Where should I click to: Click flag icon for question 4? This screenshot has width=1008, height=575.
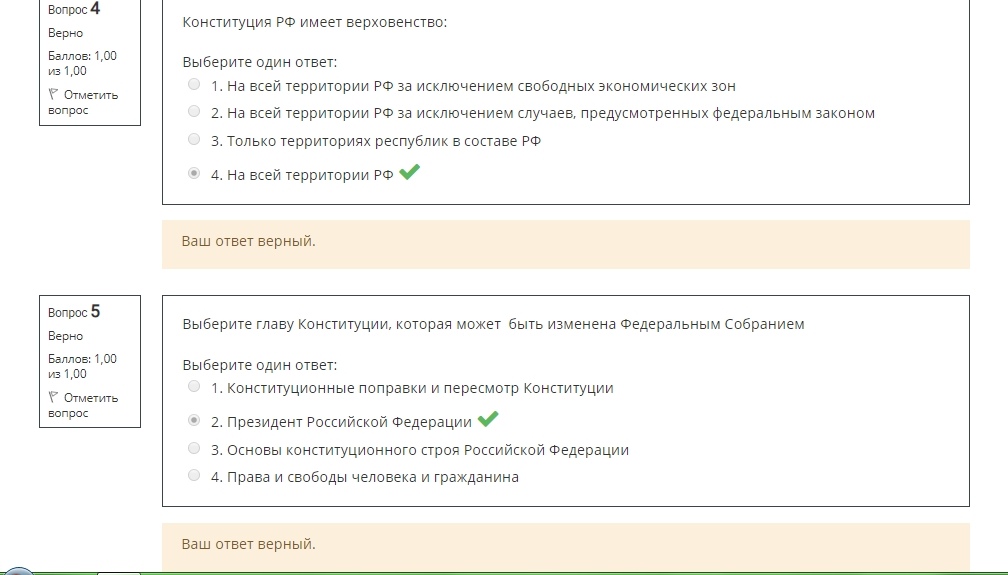(x=53, y=95)
